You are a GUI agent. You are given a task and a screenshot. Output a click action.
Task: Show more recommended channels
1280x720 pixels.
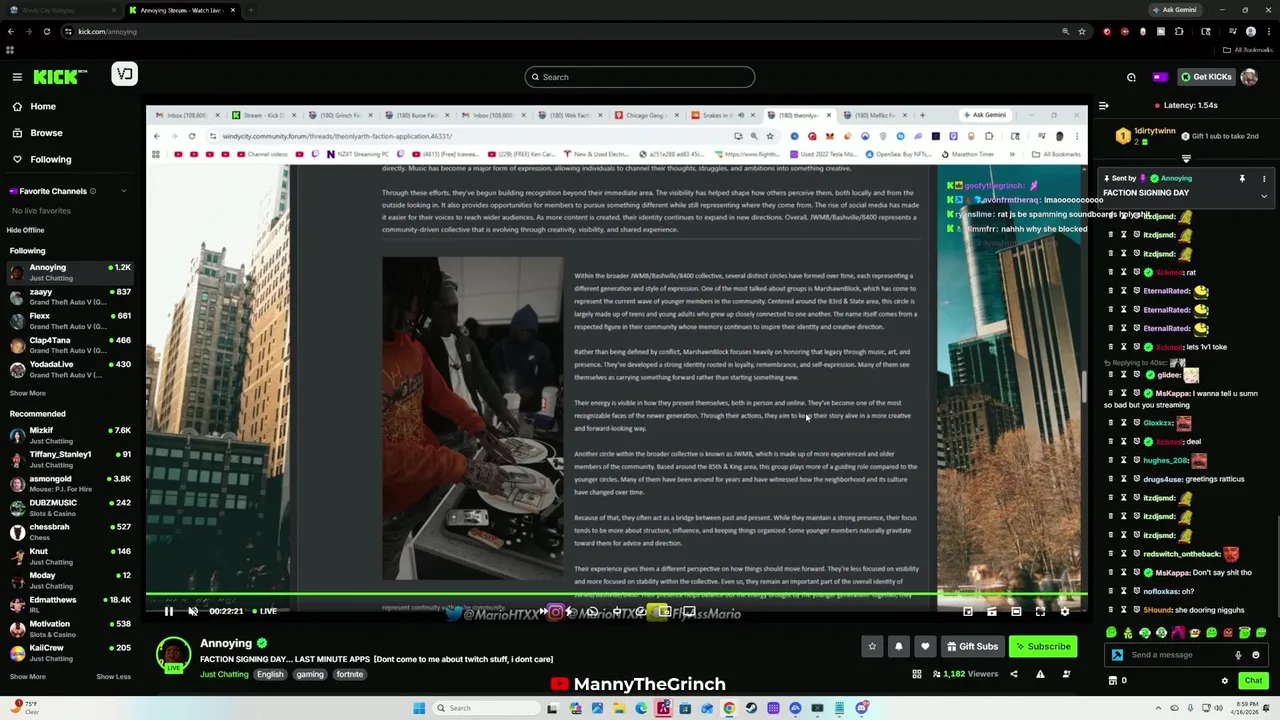27,677
